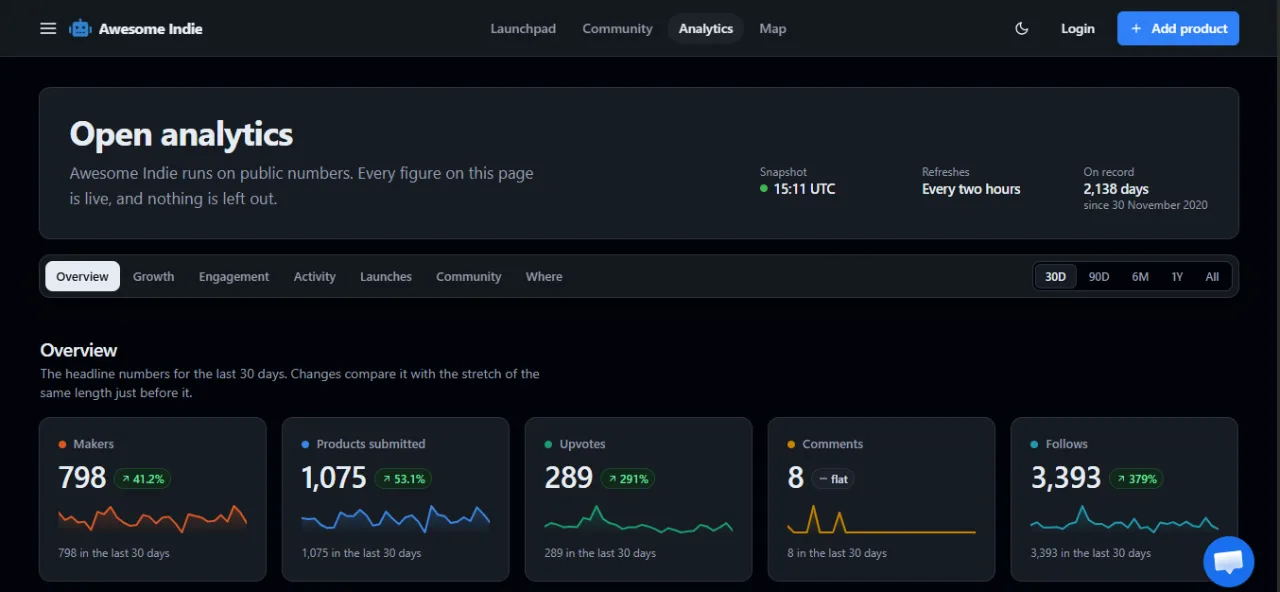
Task: Open the hamburger menu
Action: click(x=48, y=29)
